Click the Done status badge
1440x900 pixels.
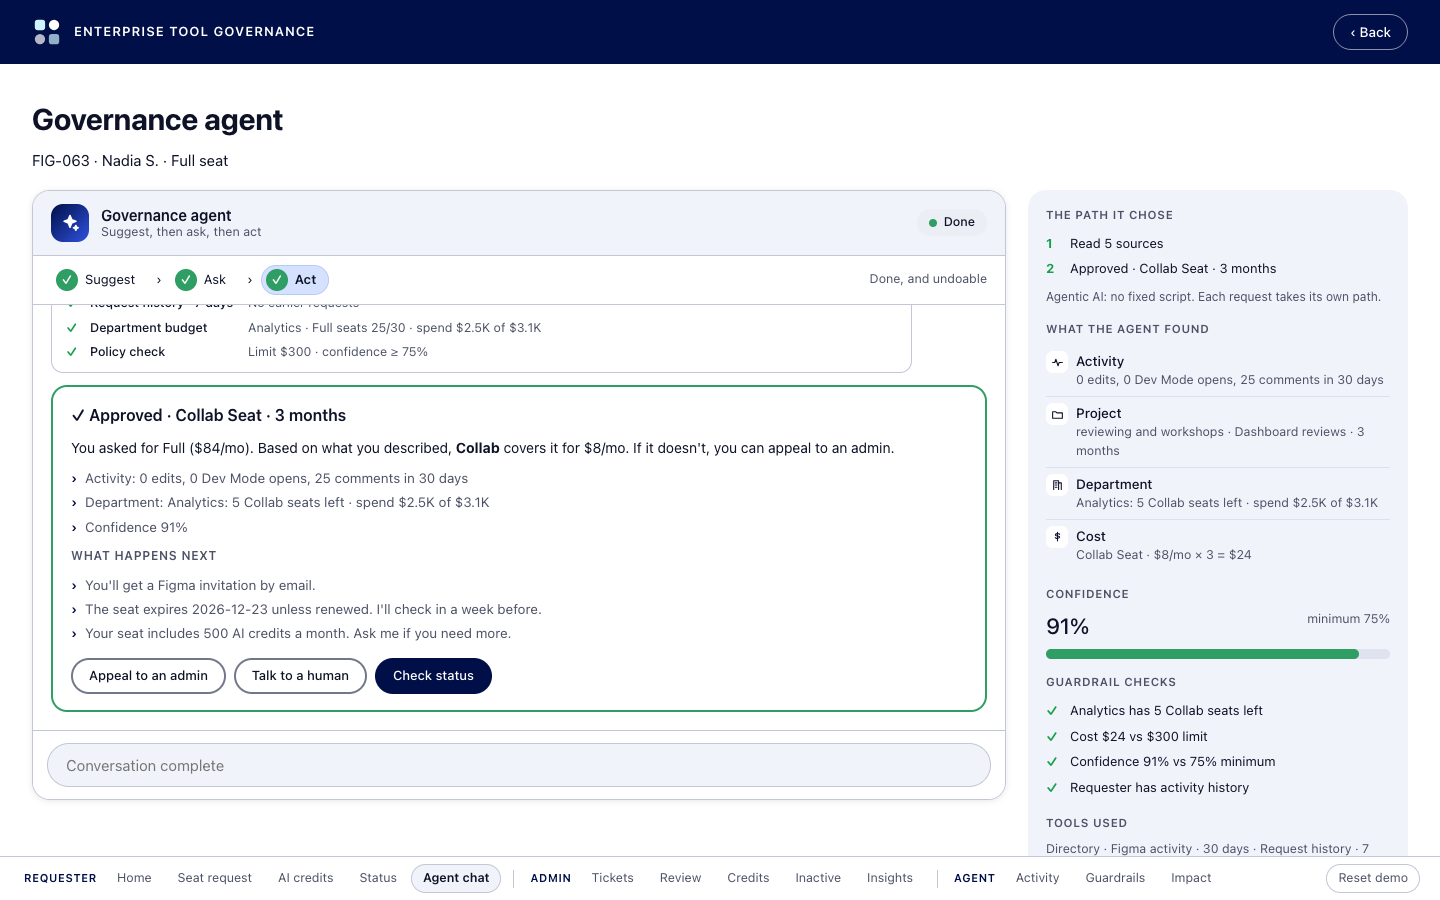pyautogui.click(x=952, y=223)
